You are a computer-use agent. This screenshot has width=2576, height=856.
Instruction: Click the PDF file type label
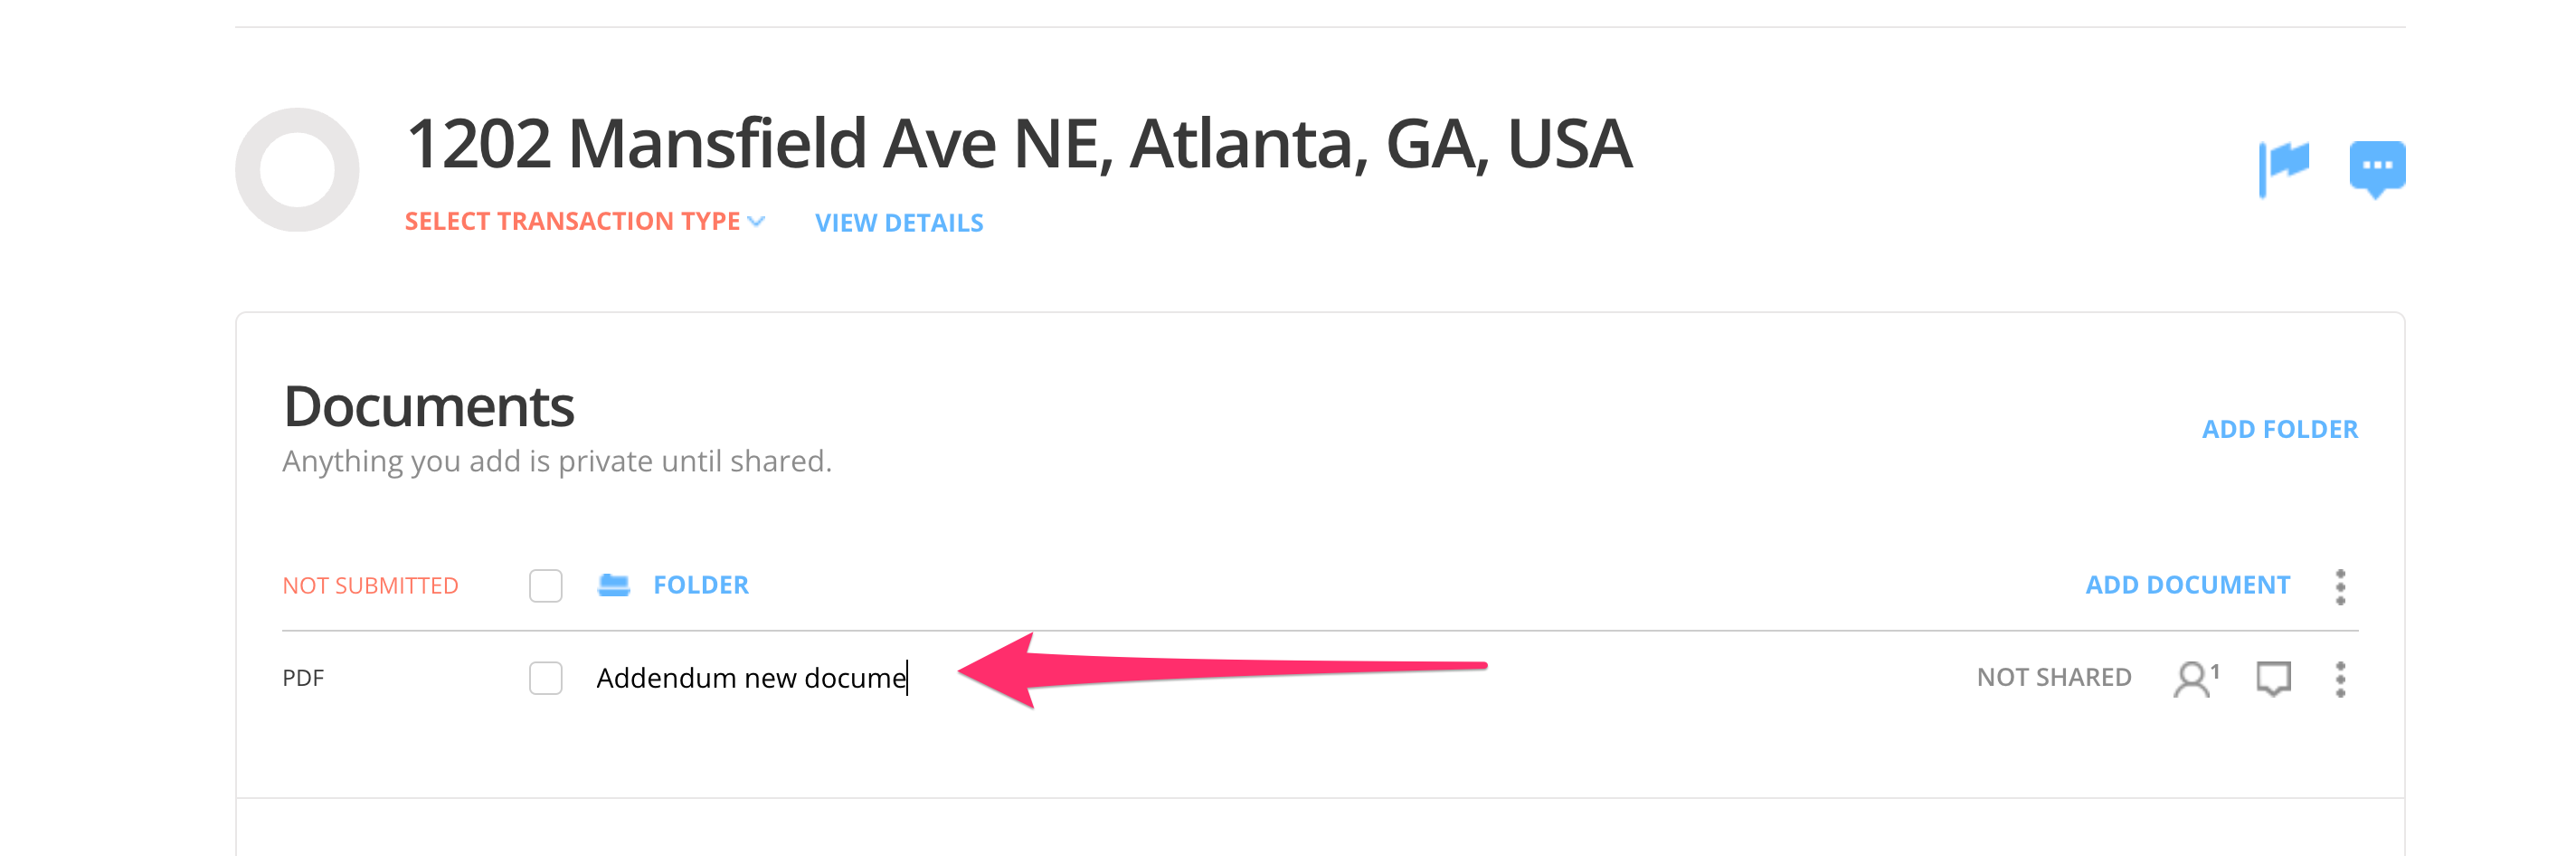(x=303, y=678)
